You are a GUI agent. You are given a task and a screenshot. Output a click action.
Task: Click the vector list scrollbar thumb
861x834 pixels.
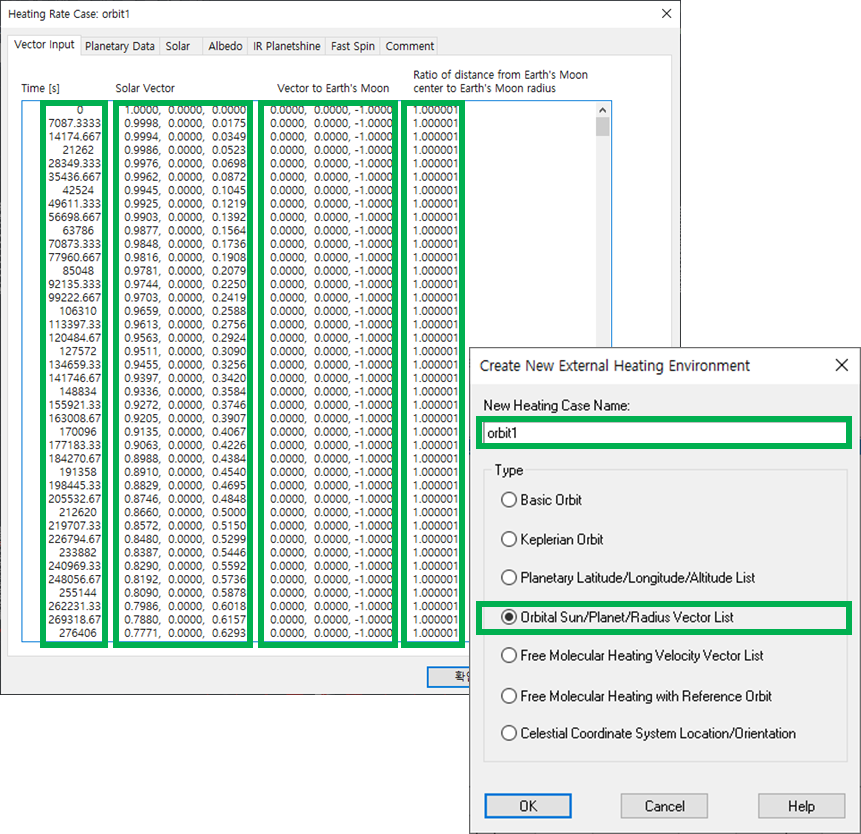click(x=602, y=127)
